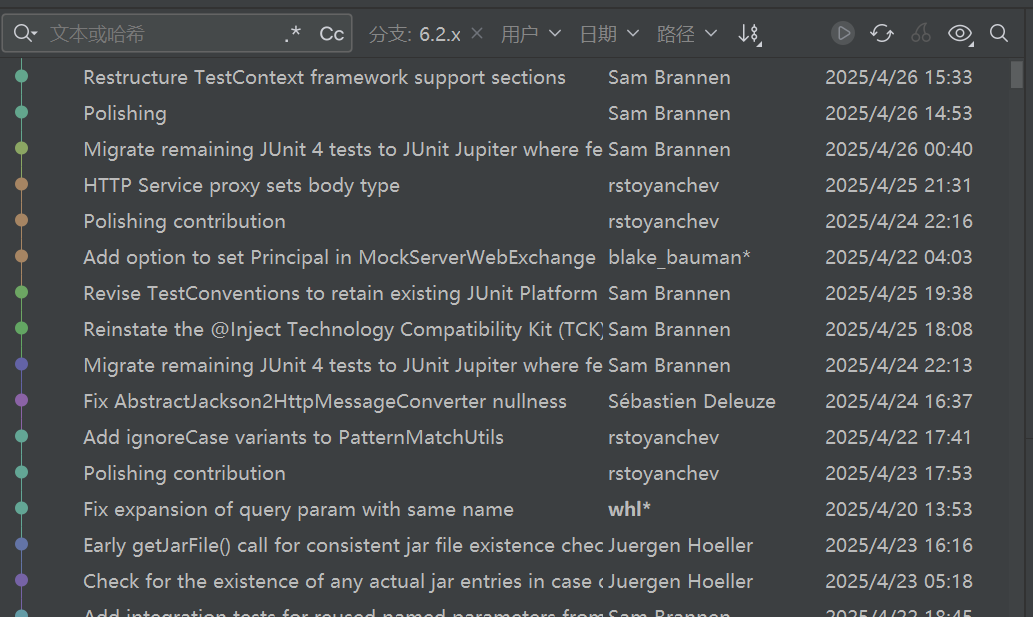Viewport: 1033px width, 617px height.
Task: Click the cherry-pick icon
Action: coord(921,33)
